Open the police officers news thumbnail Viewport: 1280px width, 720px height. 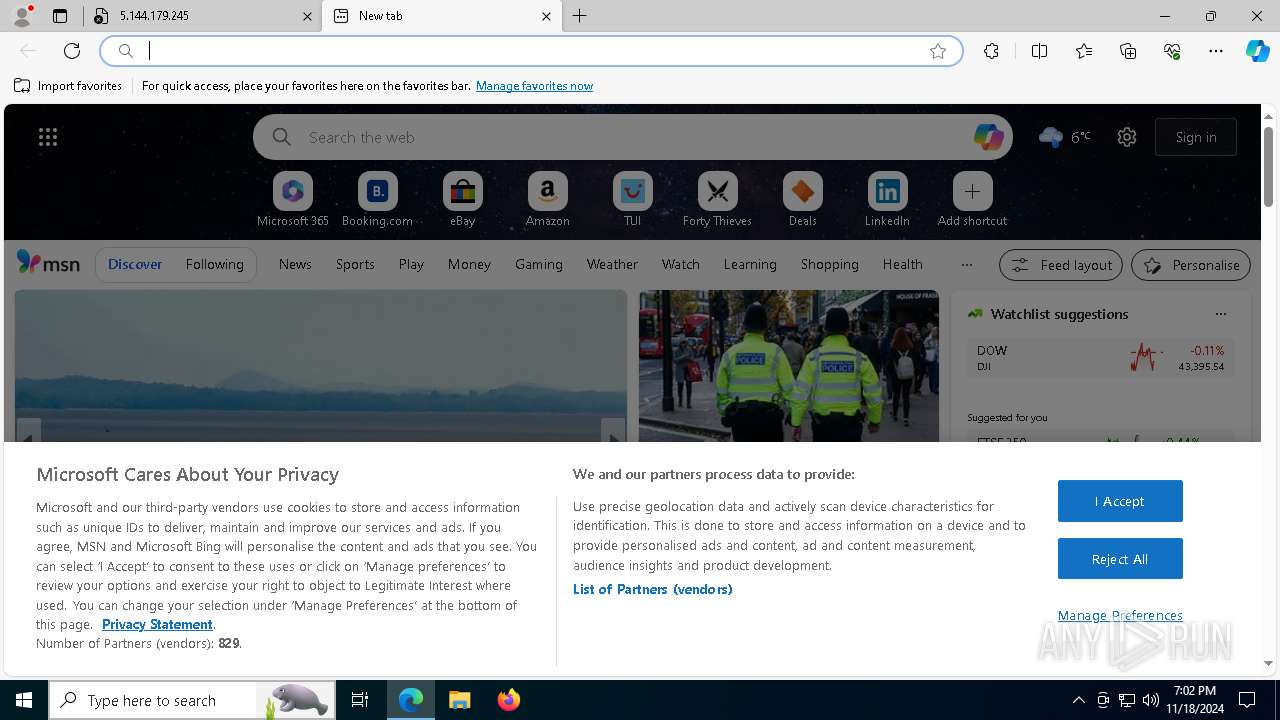click(789, 366)
